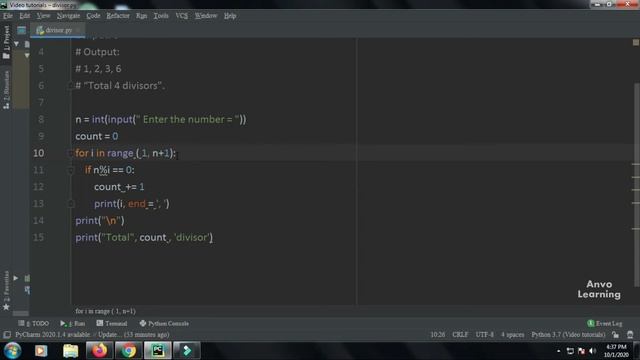Click line number 8 in gutter

pos(41,119)
